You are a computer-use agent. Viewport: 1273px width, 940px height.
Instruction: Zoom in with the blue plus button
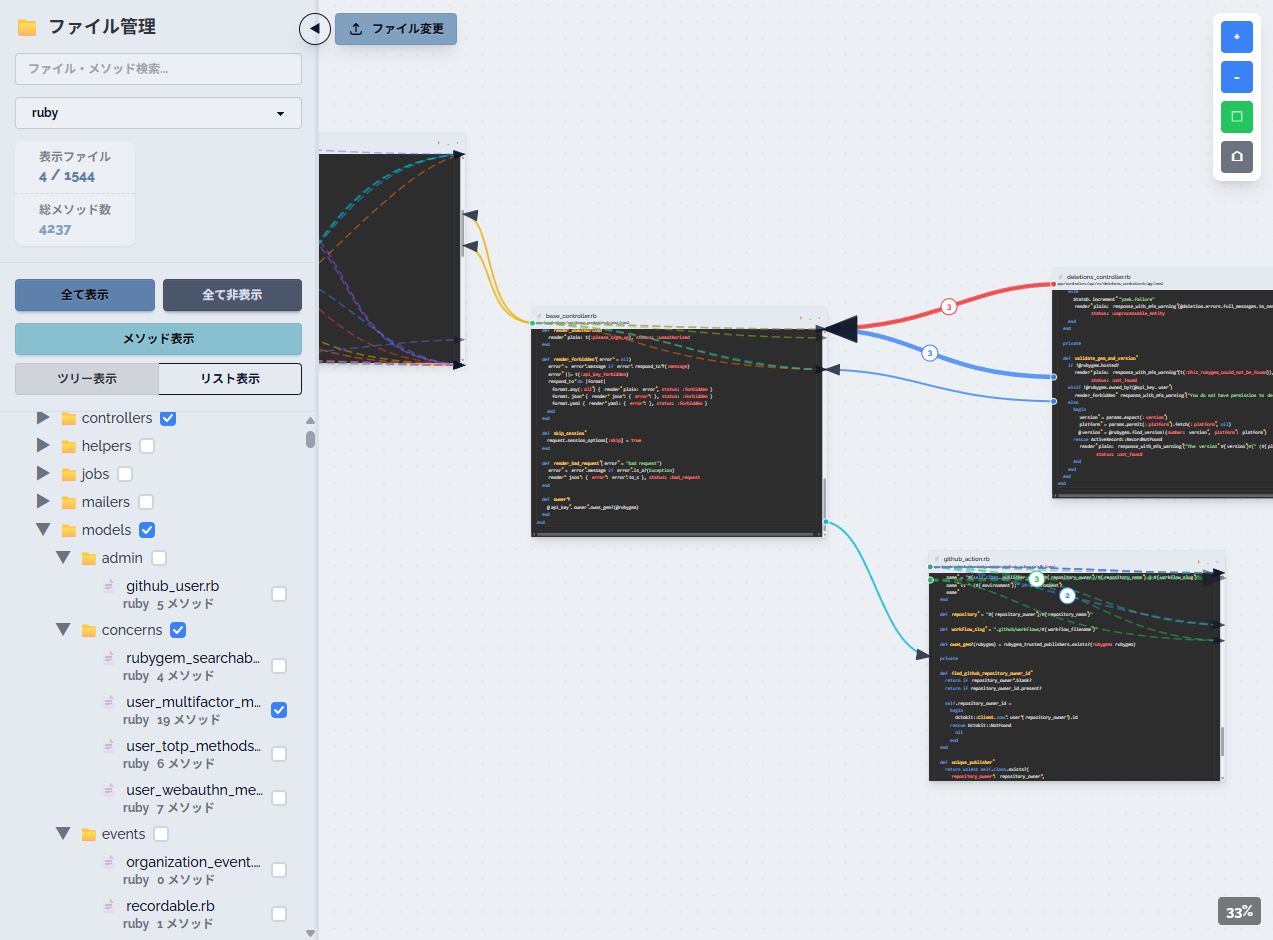1237,37
